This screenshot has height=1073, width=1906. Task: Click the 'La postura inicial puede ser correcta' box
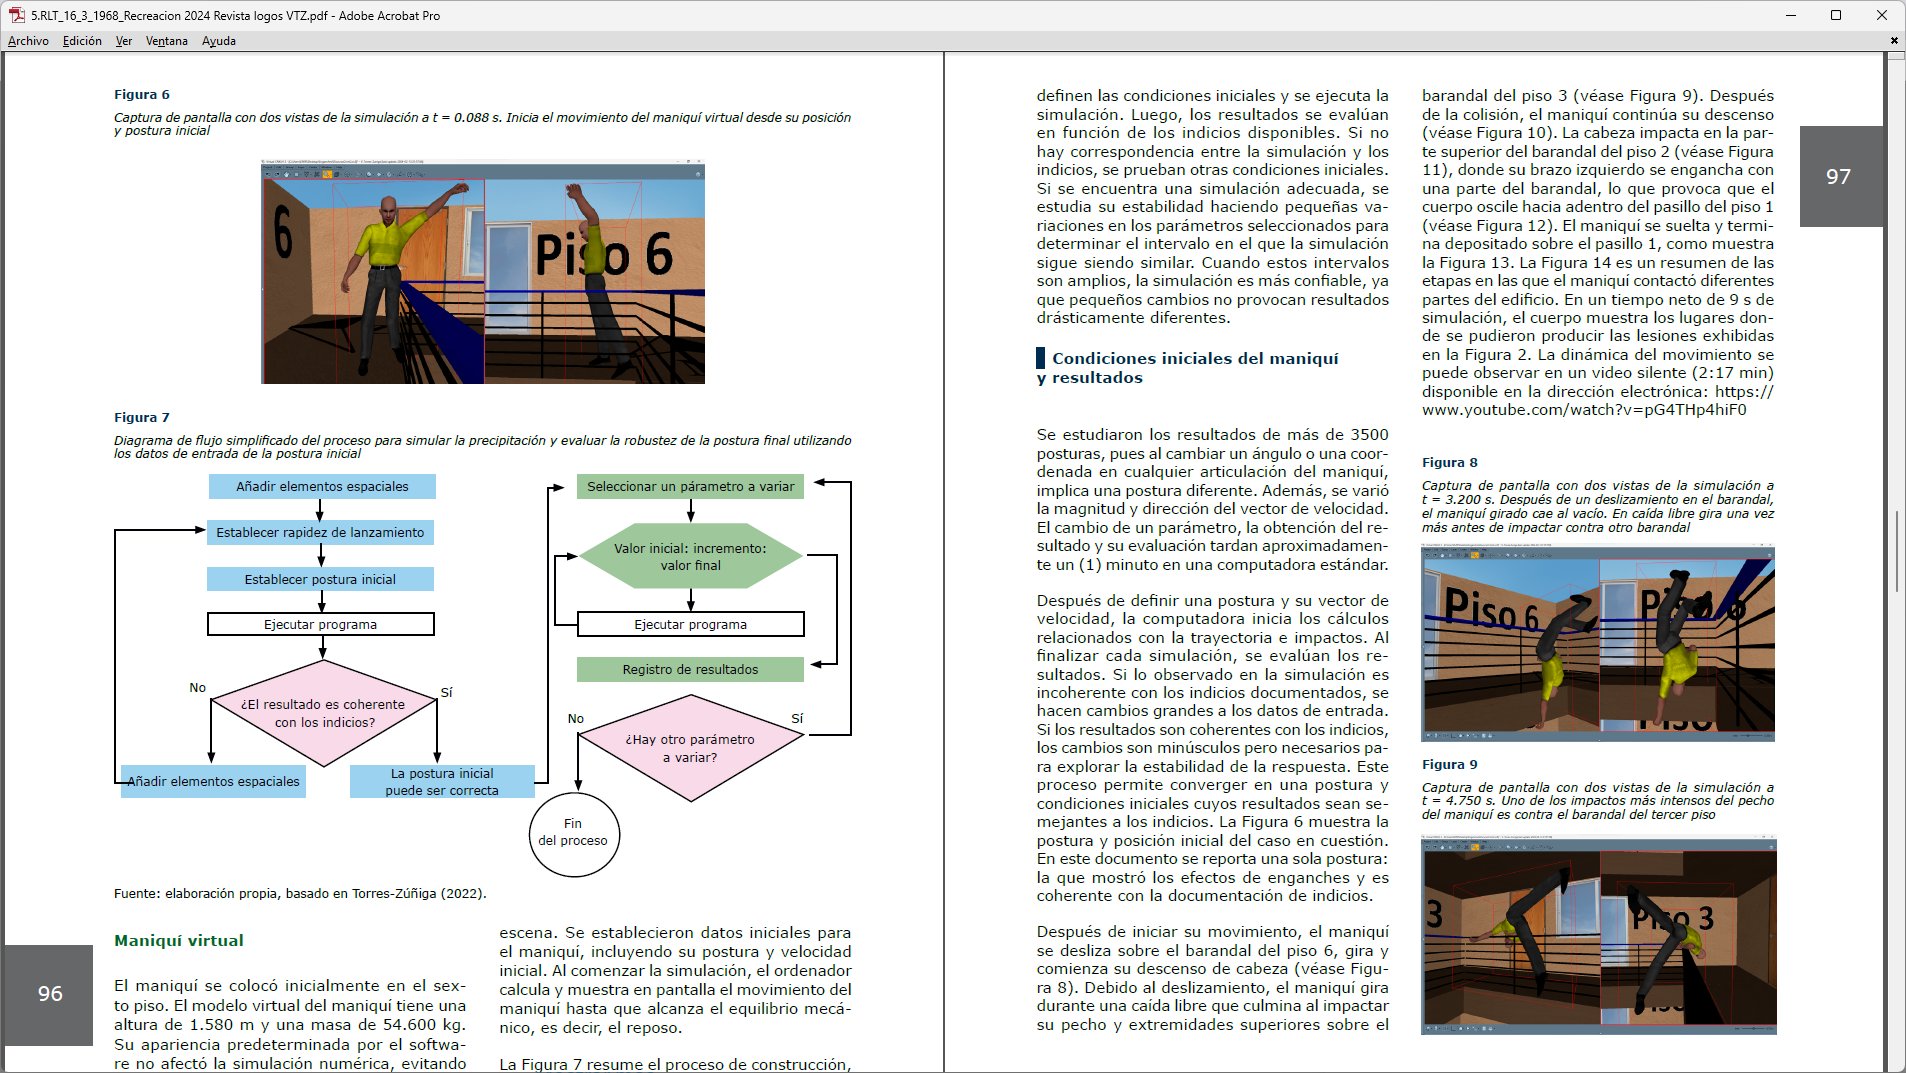[x=442, y=781]
